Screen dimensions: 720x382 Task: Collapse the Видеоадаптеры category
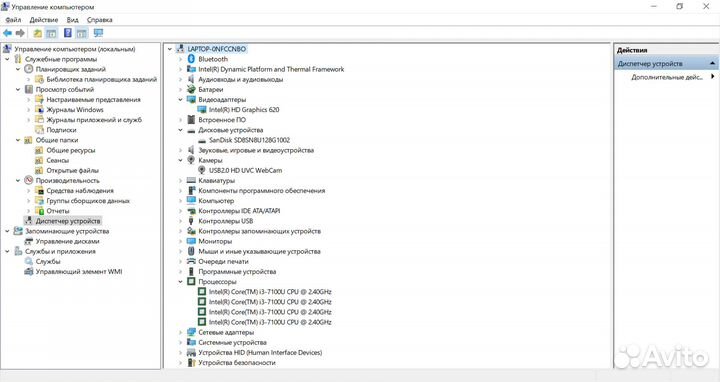point(180,100)
